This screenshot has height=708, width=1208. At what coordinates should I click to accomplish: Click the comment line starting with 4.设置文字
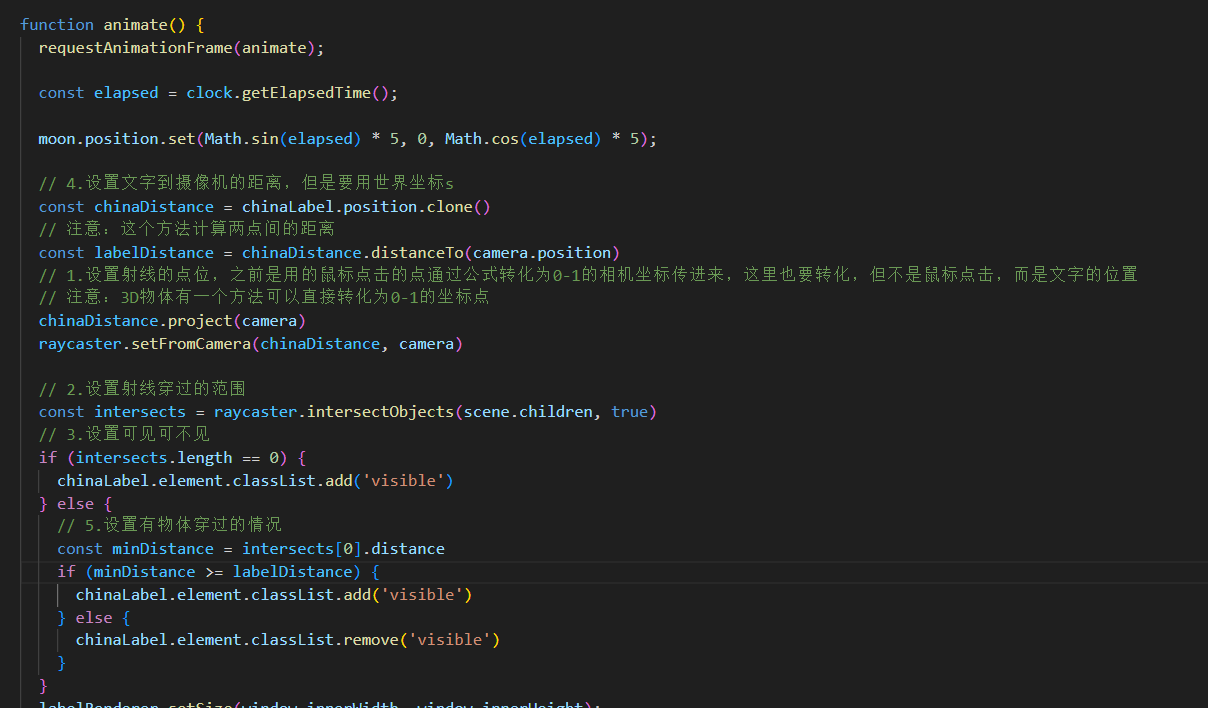[246, 184]
